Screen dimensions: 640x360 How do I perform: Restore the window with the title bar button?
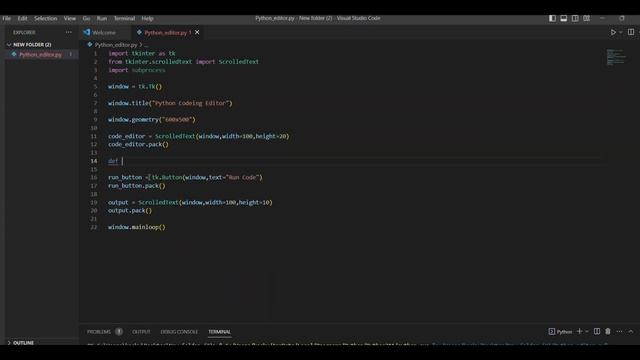622,18
